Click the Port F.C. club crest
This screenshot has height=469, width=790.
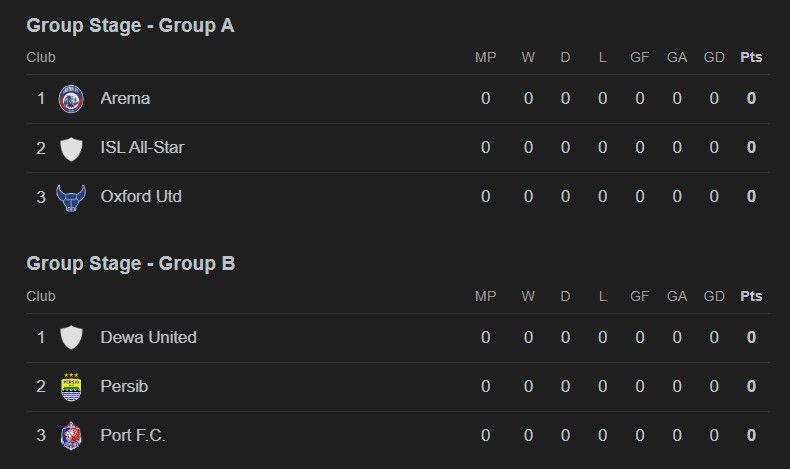point(71,436)
